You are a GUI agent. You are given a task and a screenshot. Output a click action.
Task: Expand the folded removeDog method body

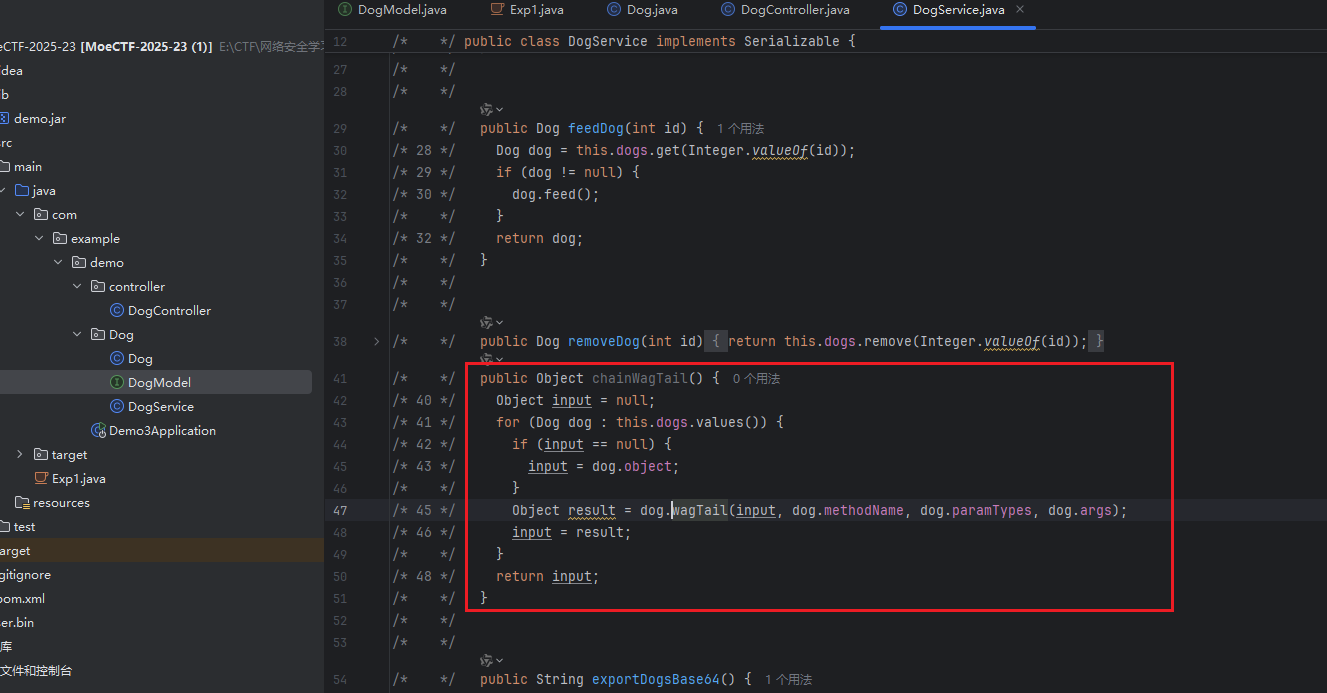click(376, 342)
